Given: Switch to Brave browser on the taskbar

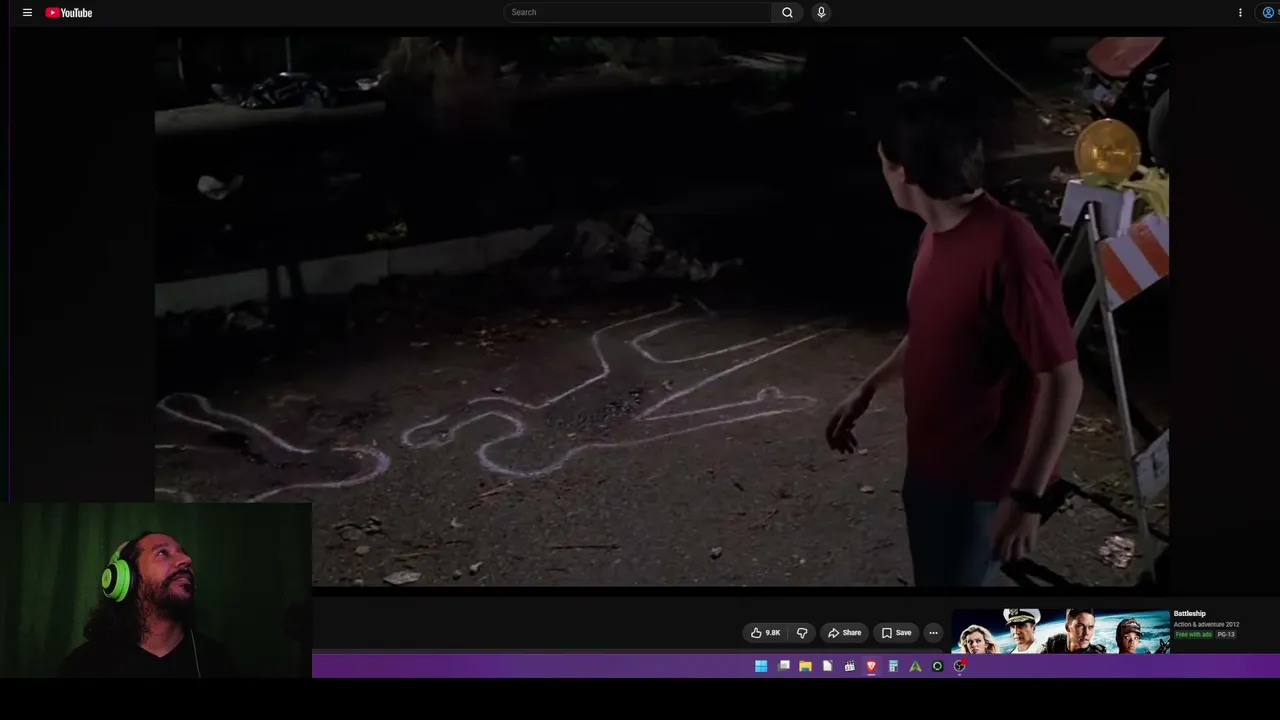Looking at the screenshot, I should click(871, 666).
